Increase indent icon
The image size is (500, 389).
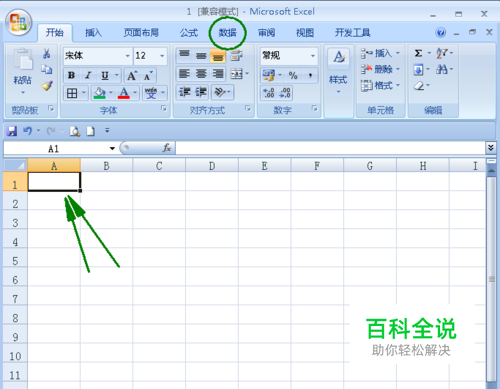tap(201, 92)
